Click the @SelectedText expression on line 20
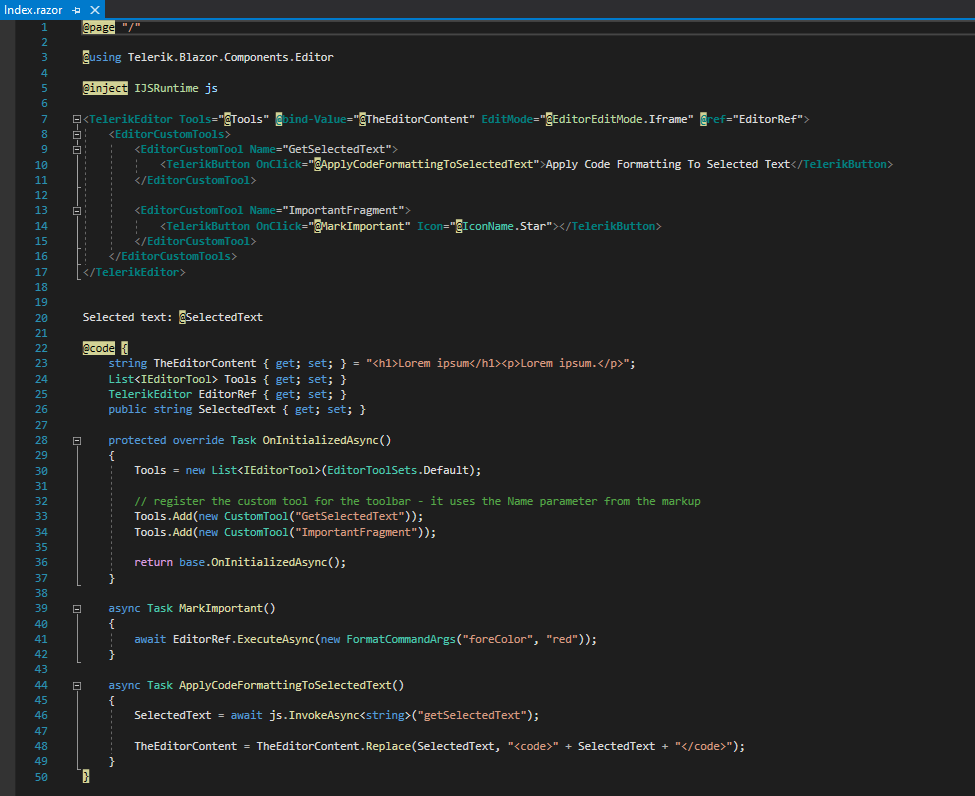 pos(221,317)
